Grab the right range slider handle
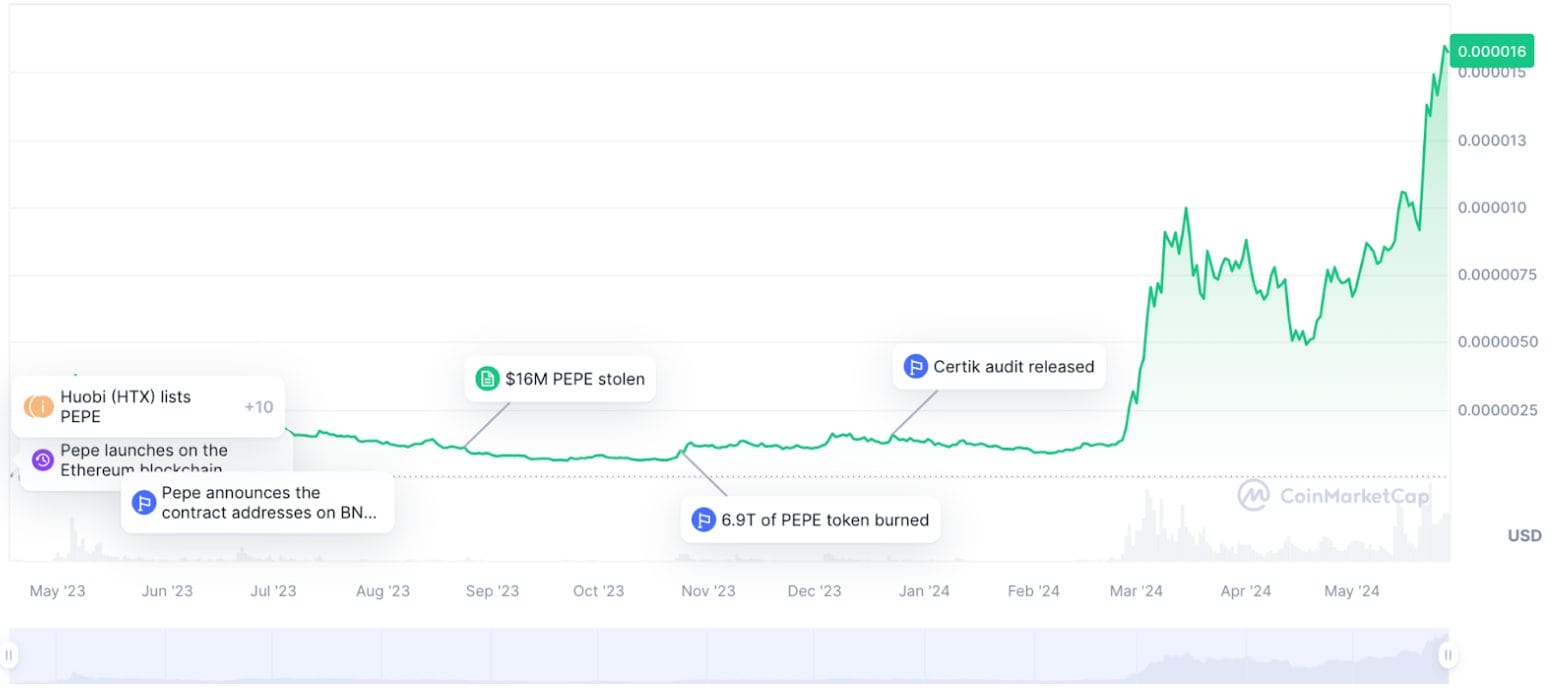1556x688 pixels. [1448, 656]
